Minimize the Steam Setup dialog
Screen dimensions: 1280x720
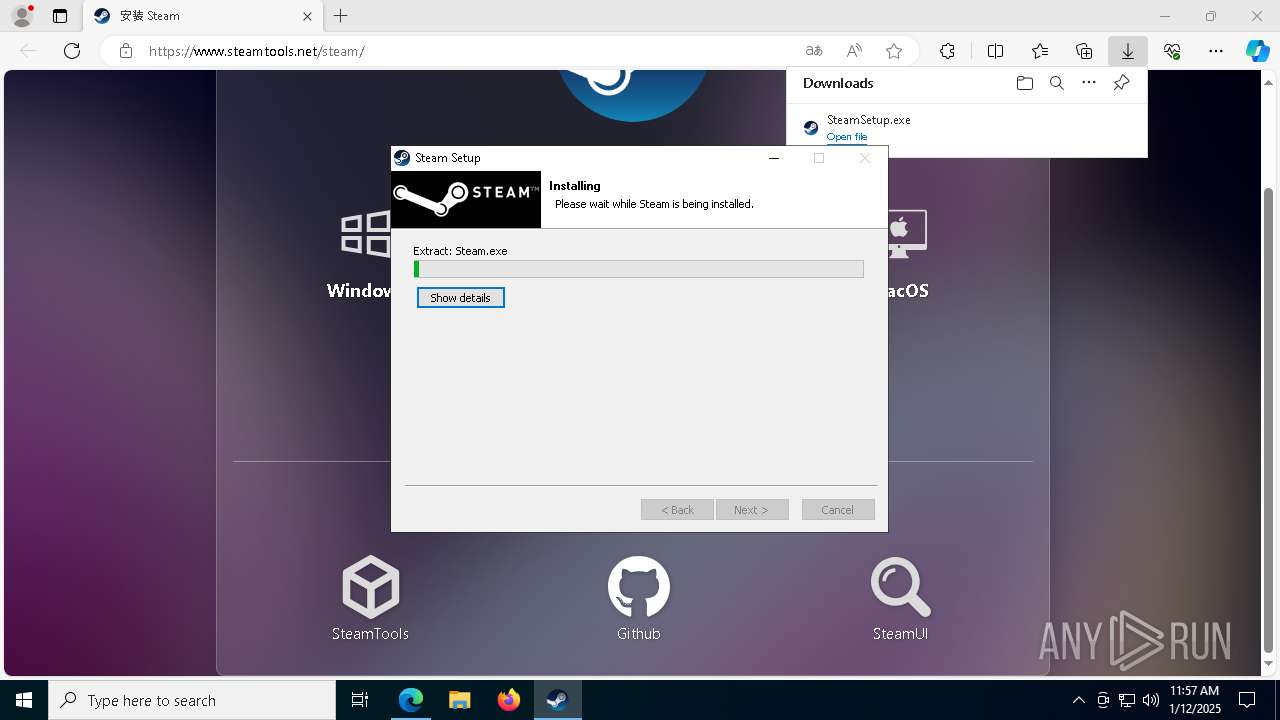(x=774, y=158)
